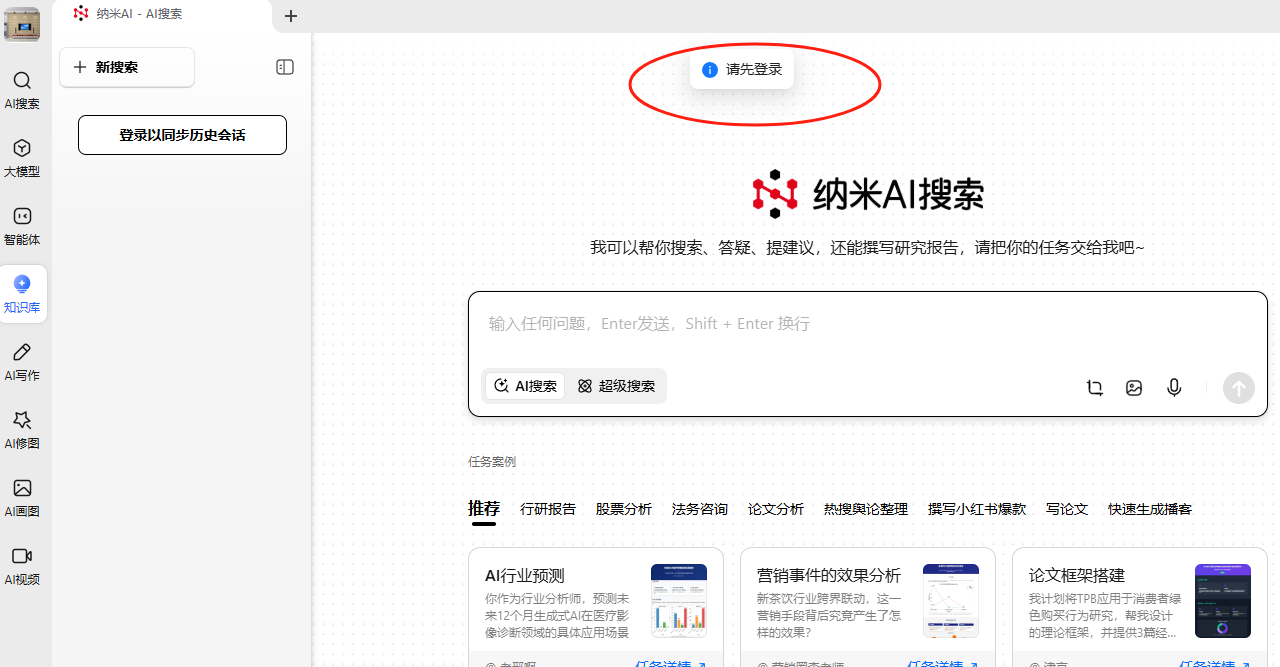Select the 法务咨询 tab
The width and height of the screenshot is (1280, 667).
point(700,509)
